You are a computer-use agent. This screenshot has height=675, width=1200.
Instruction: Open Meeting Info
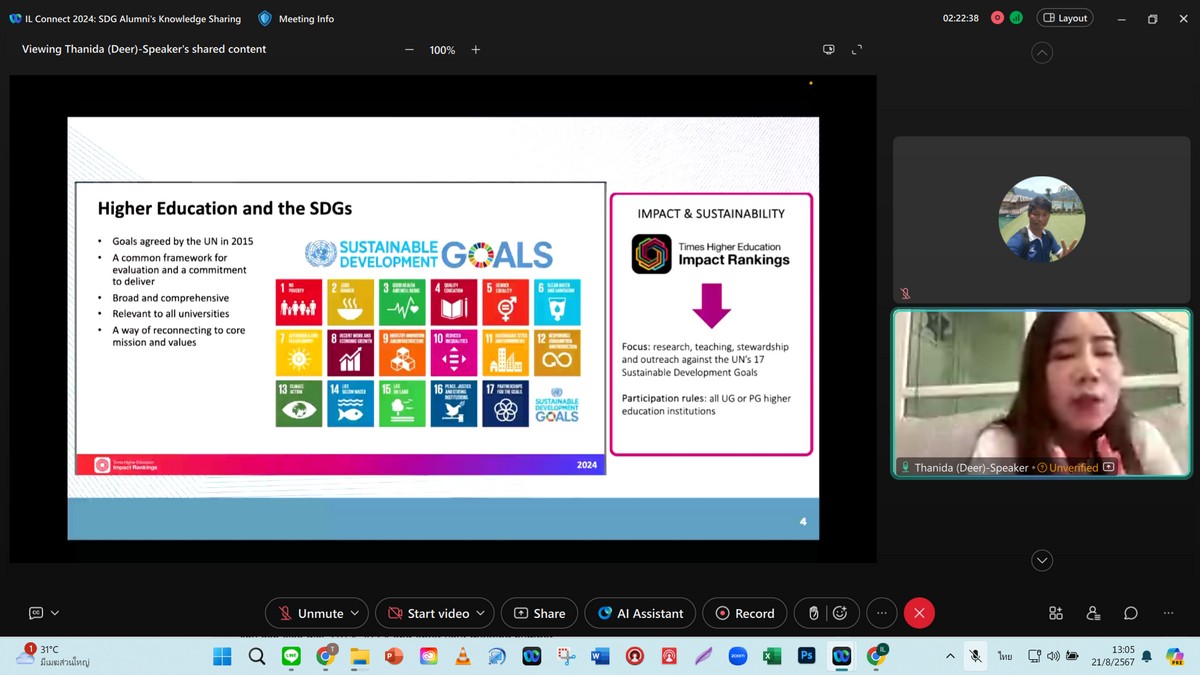point(296,18)
